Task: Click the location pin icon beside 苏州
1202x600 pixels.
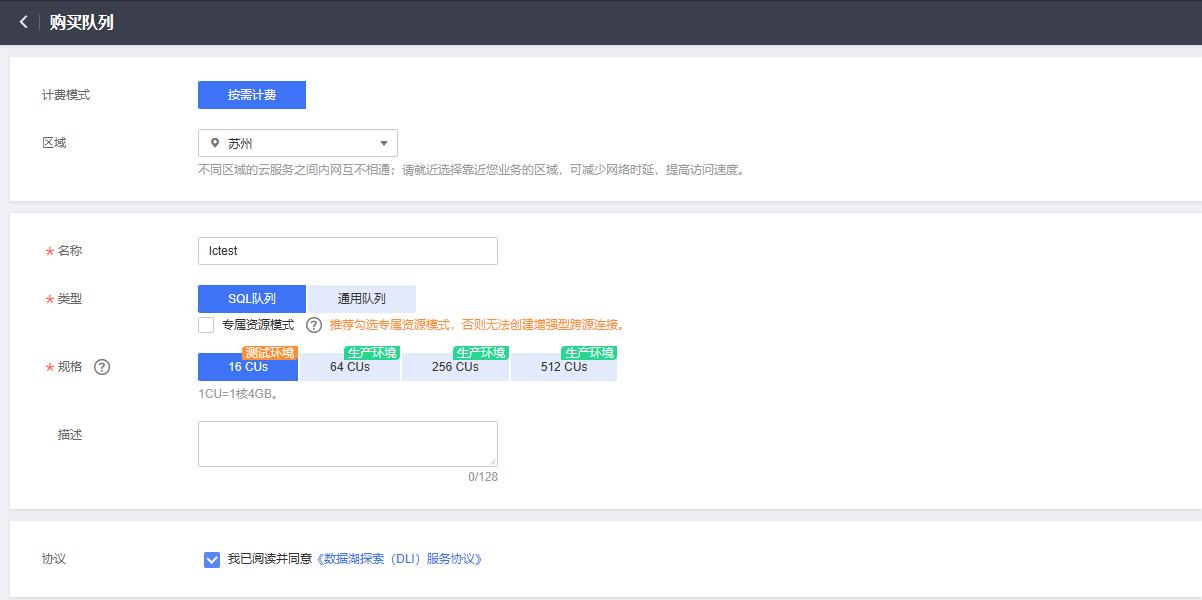Action: (x=215, y=143)
